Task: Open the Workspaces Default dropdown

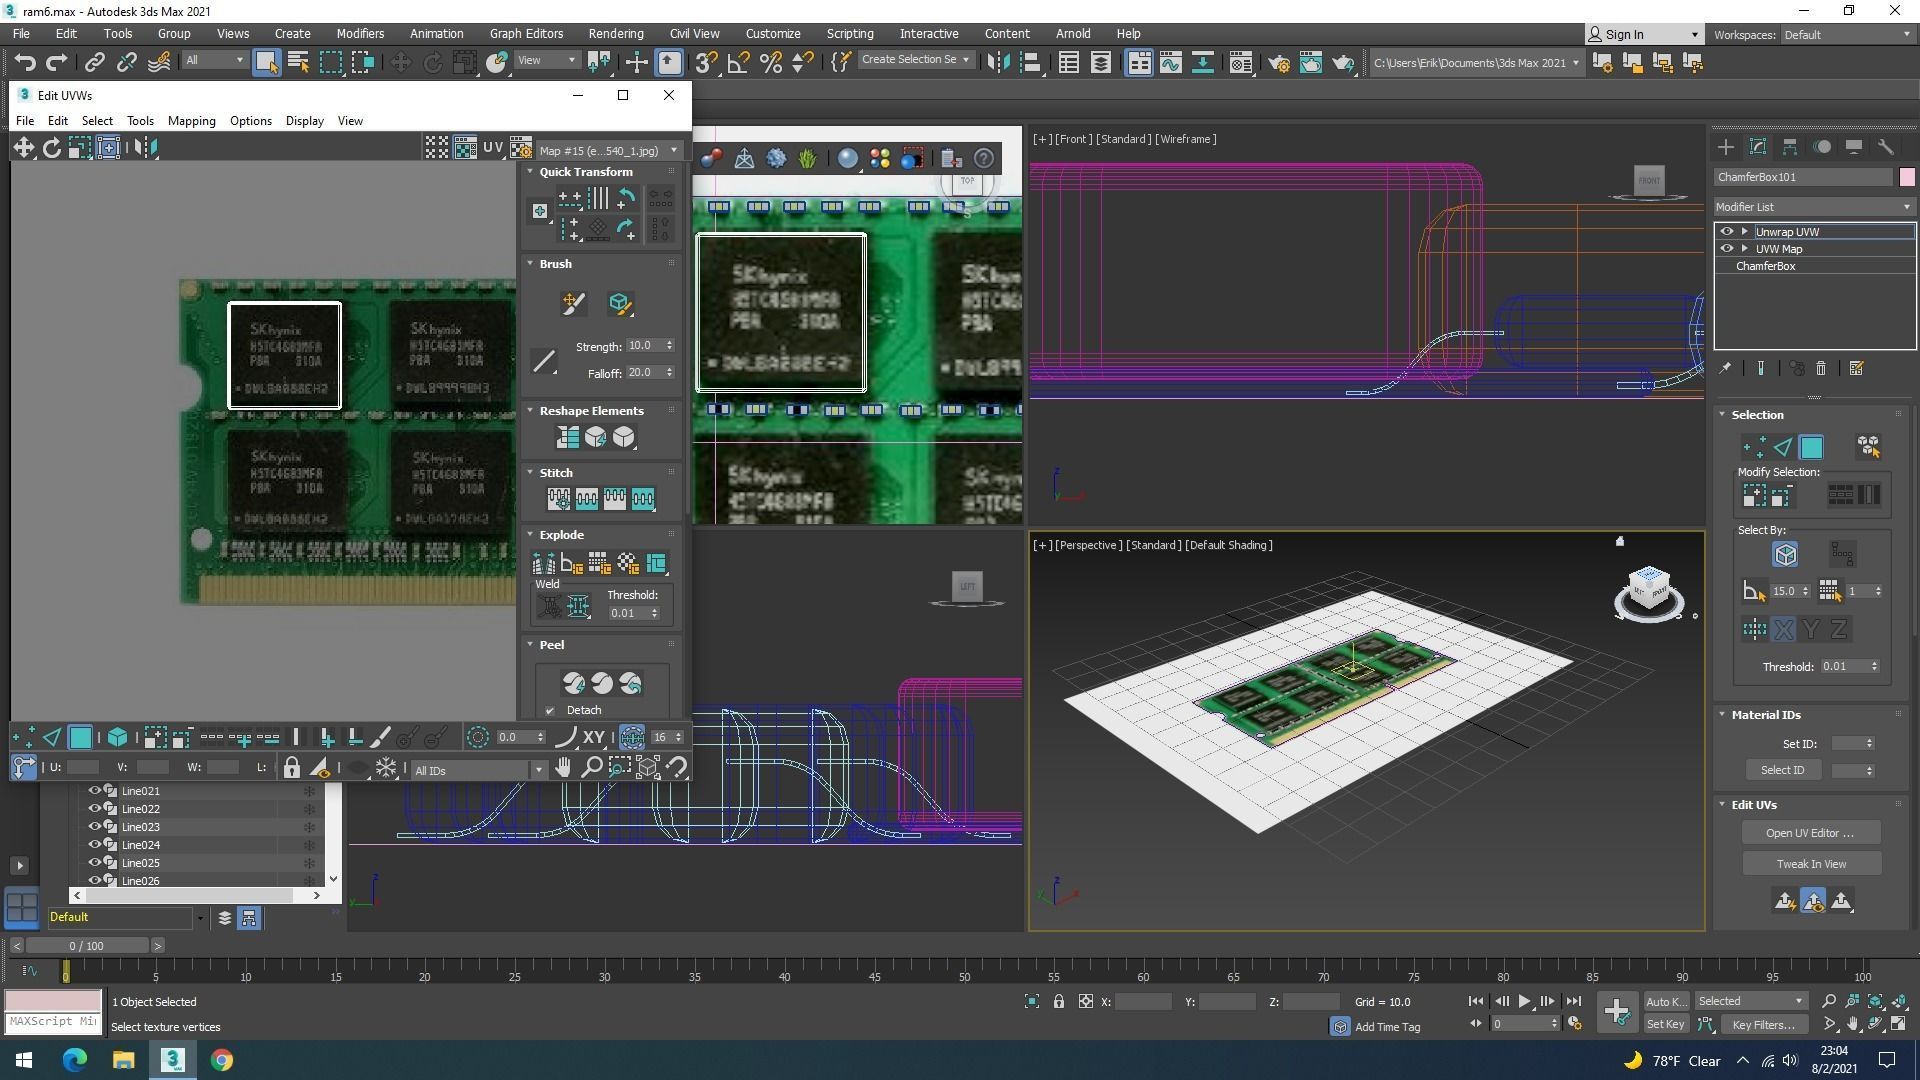Action: (1846, 34)
